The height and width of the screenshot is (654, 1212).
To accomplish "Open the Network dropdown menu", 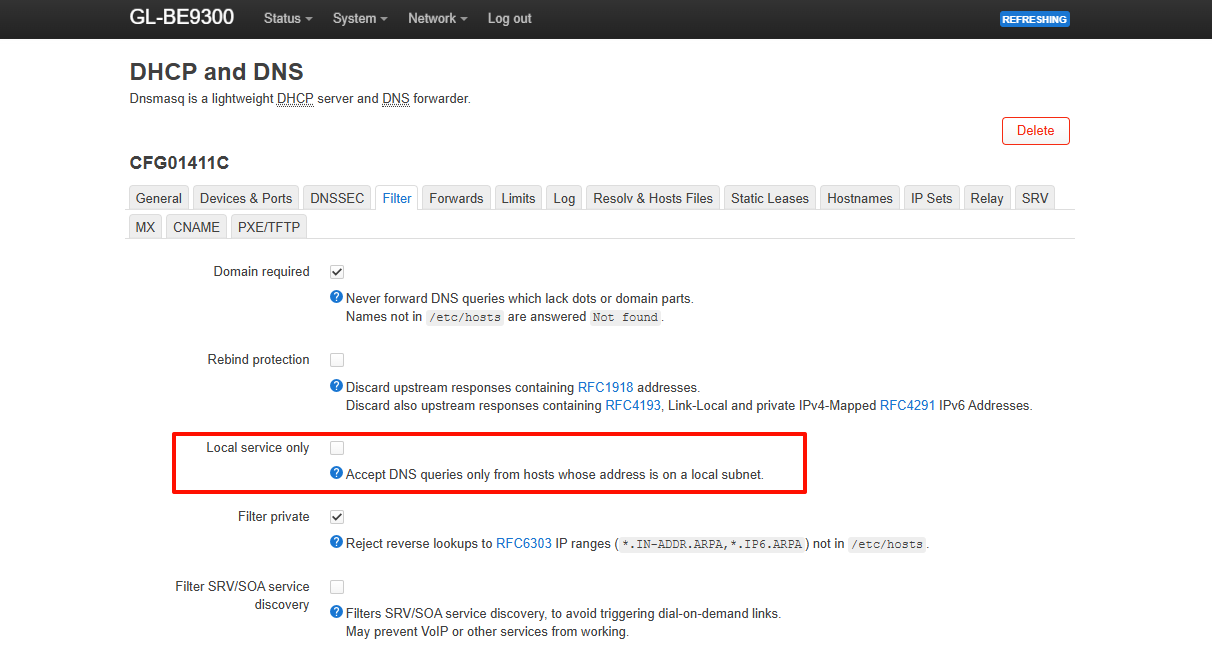I will click(437, 19).
